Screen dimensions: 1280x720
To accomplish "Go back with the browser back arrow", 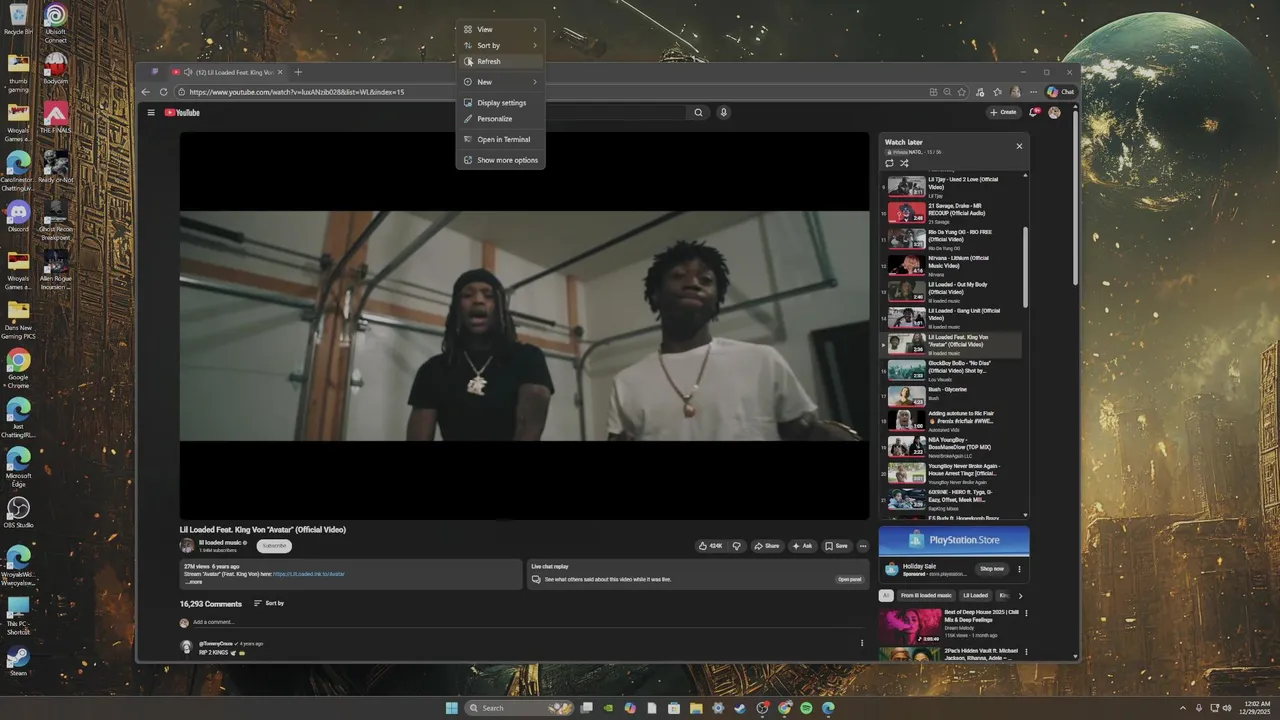I will click(x=146, y=92).
